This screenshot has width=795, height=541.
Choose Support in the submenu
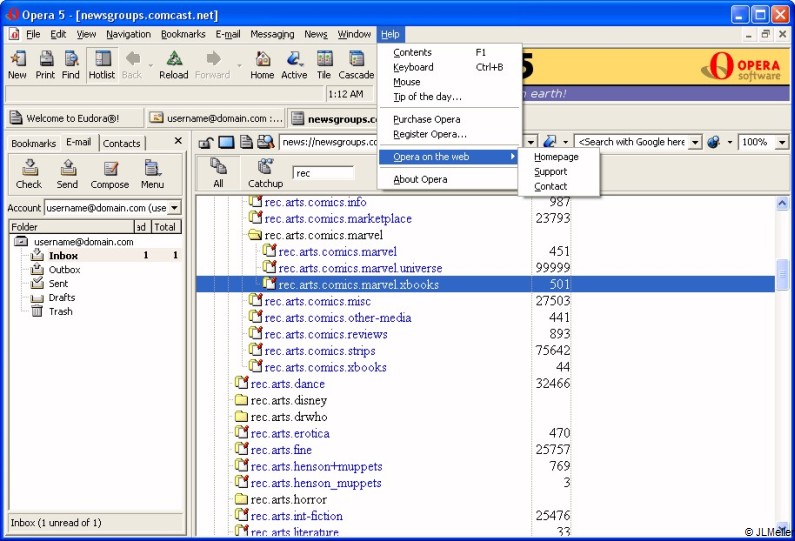coord(559,171)
